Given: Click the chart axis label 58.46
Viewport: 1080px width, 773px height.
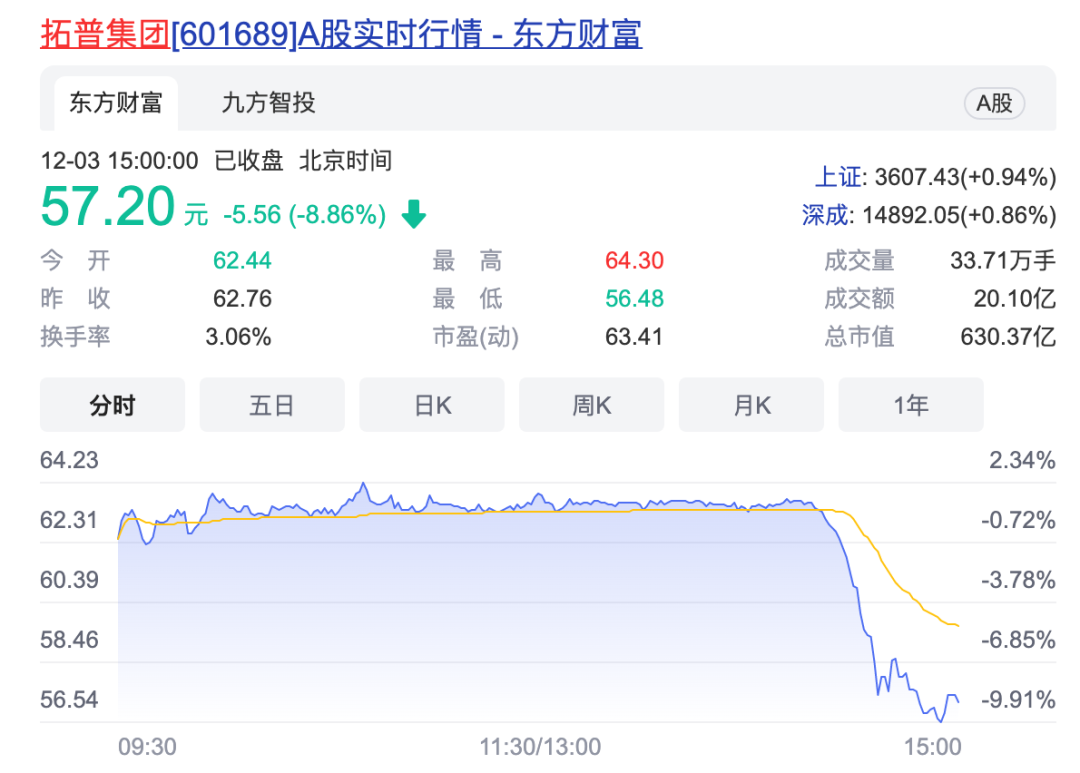Looking at the screenshot, I should (69, 639).
